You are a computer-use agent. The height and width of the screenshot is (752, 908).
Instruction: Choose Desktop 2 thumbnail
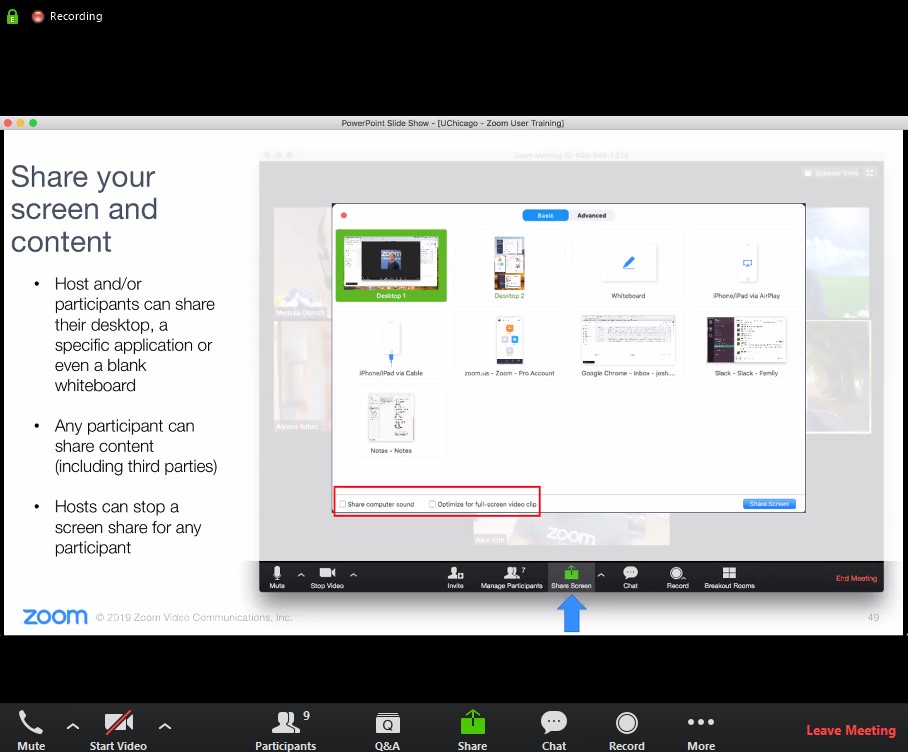coord(509,266)
